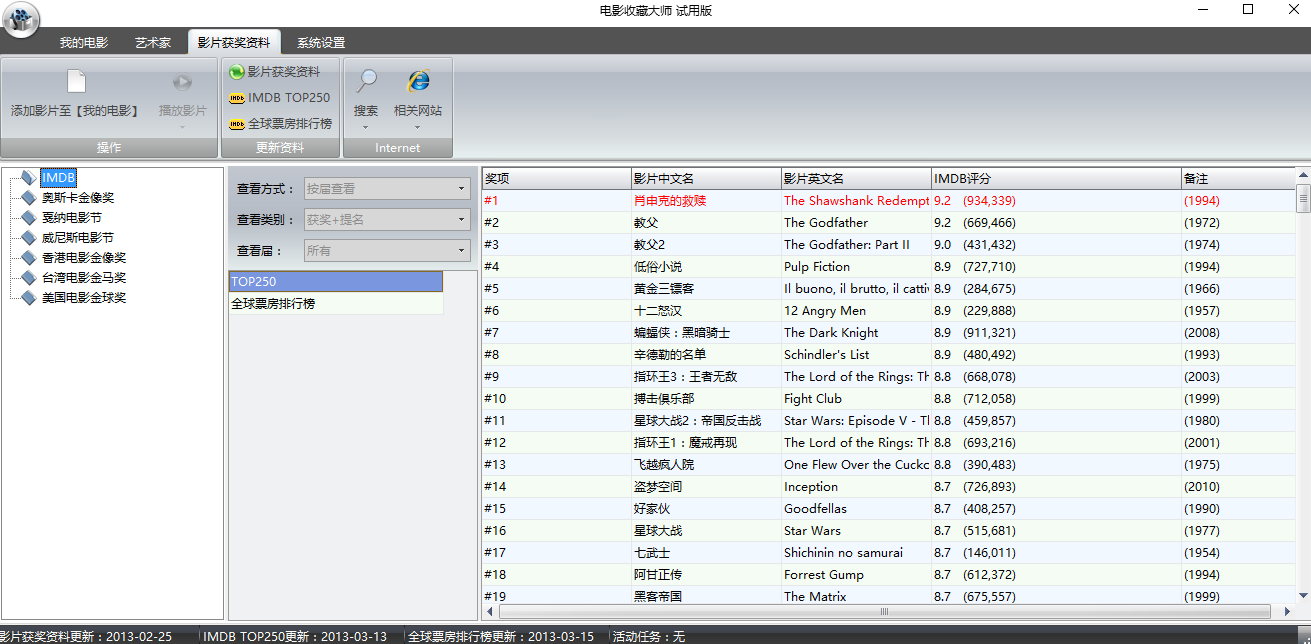Click the 全球票房排行榜 update icon
This screenshot has width=1311, height=644.
tap(237, 124)
